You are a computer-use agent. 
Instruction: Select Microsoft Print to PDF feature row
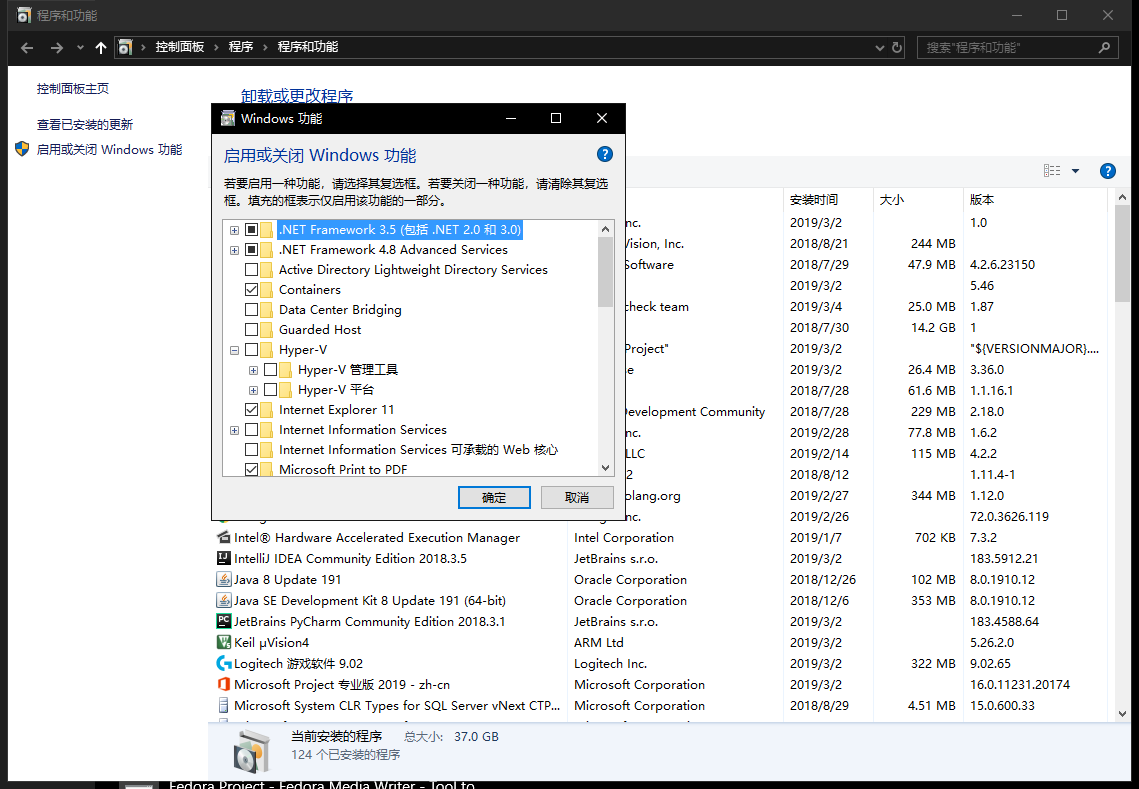point(343,470)
